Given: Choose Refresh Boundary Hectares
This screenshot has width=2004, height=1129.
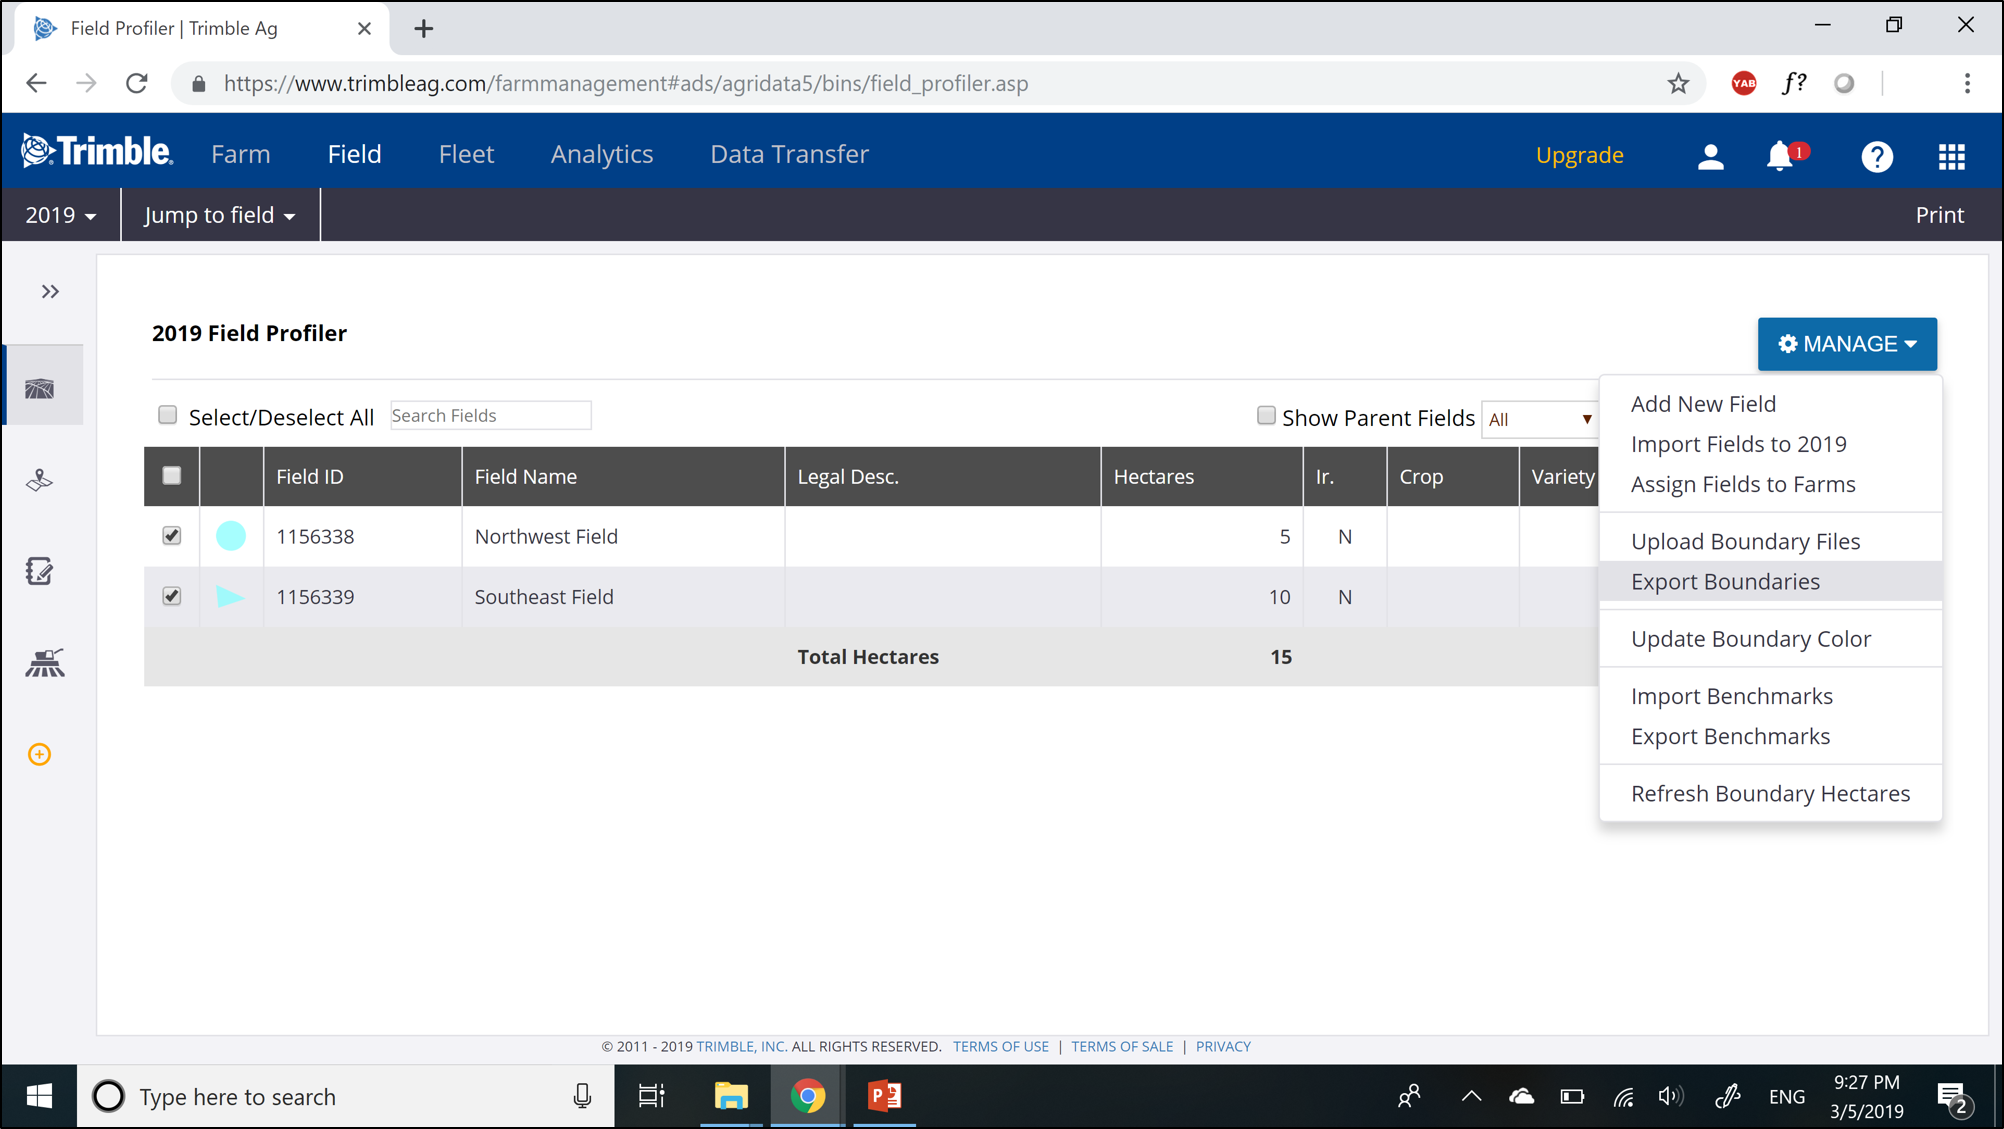Looking at the screenshot, I should [1770, 794].
